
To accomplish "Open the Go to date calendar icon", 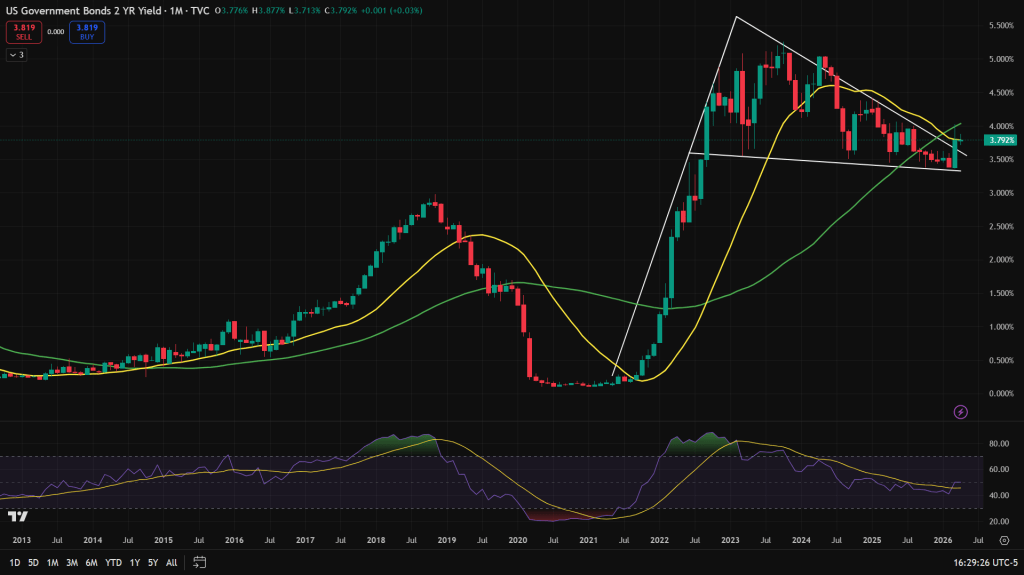I will pyautogui.click(x=200, y=562).
